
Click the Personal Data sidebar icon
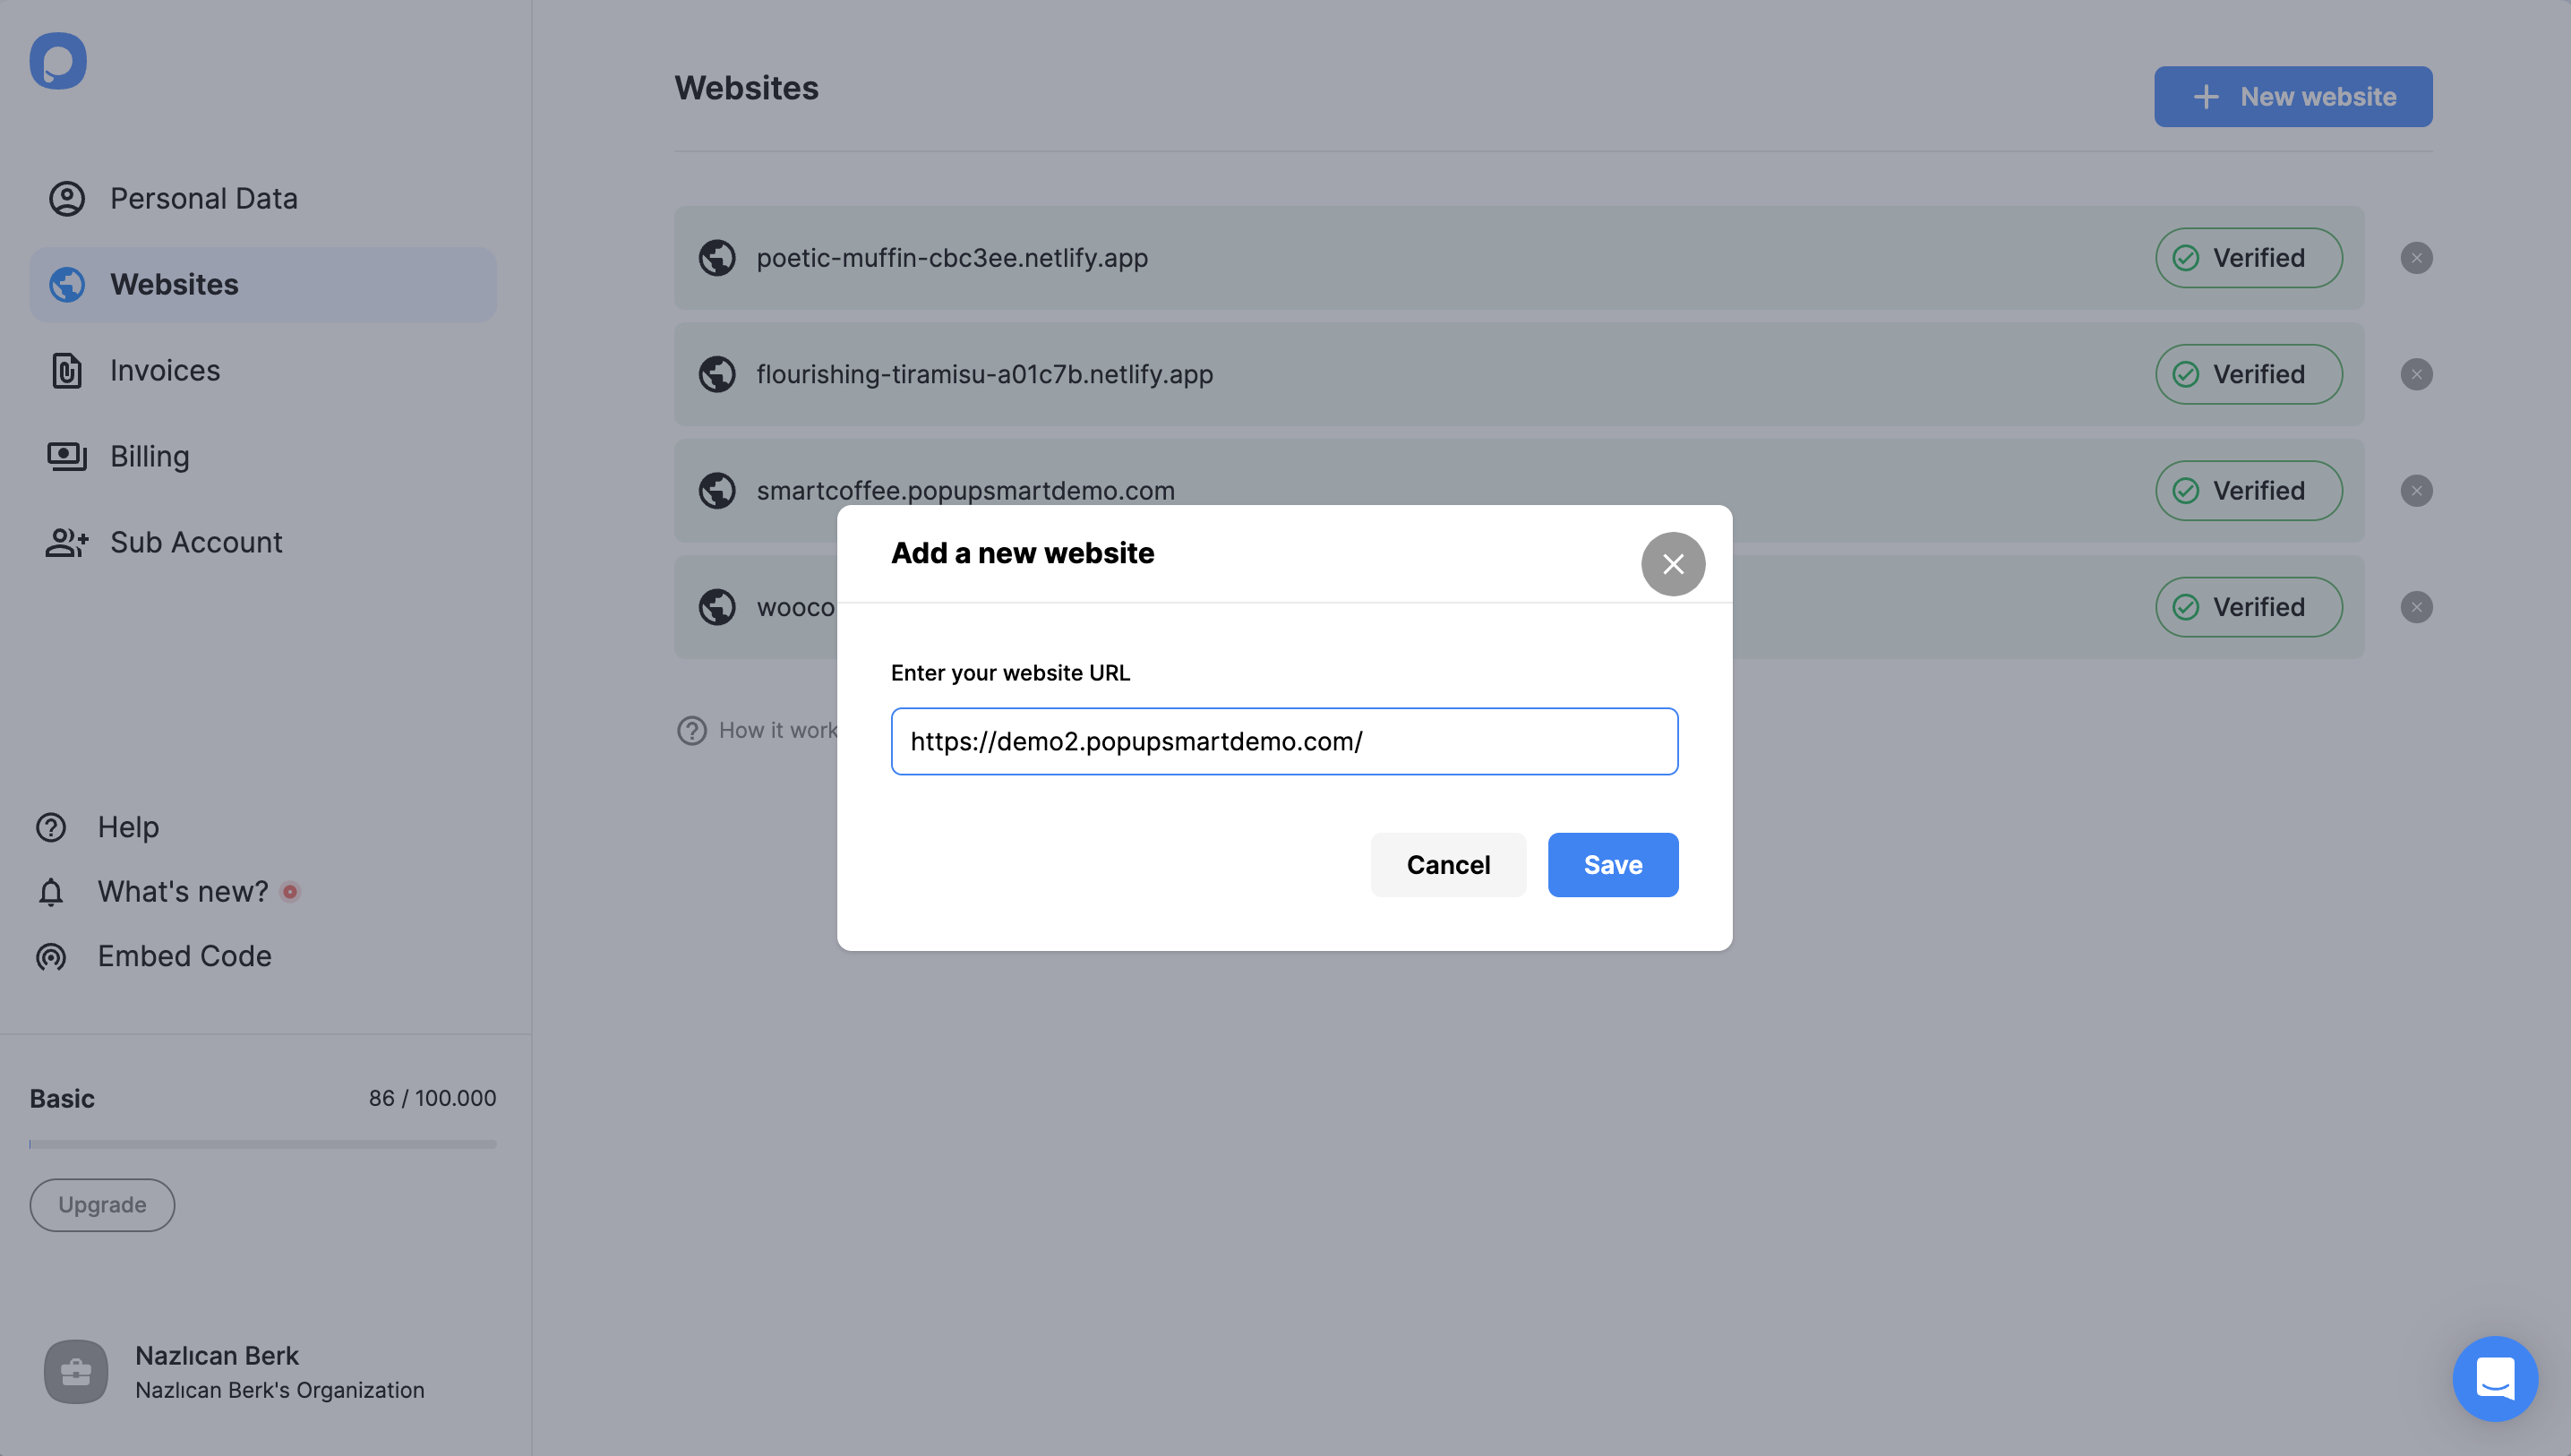(x=67, y=198)
